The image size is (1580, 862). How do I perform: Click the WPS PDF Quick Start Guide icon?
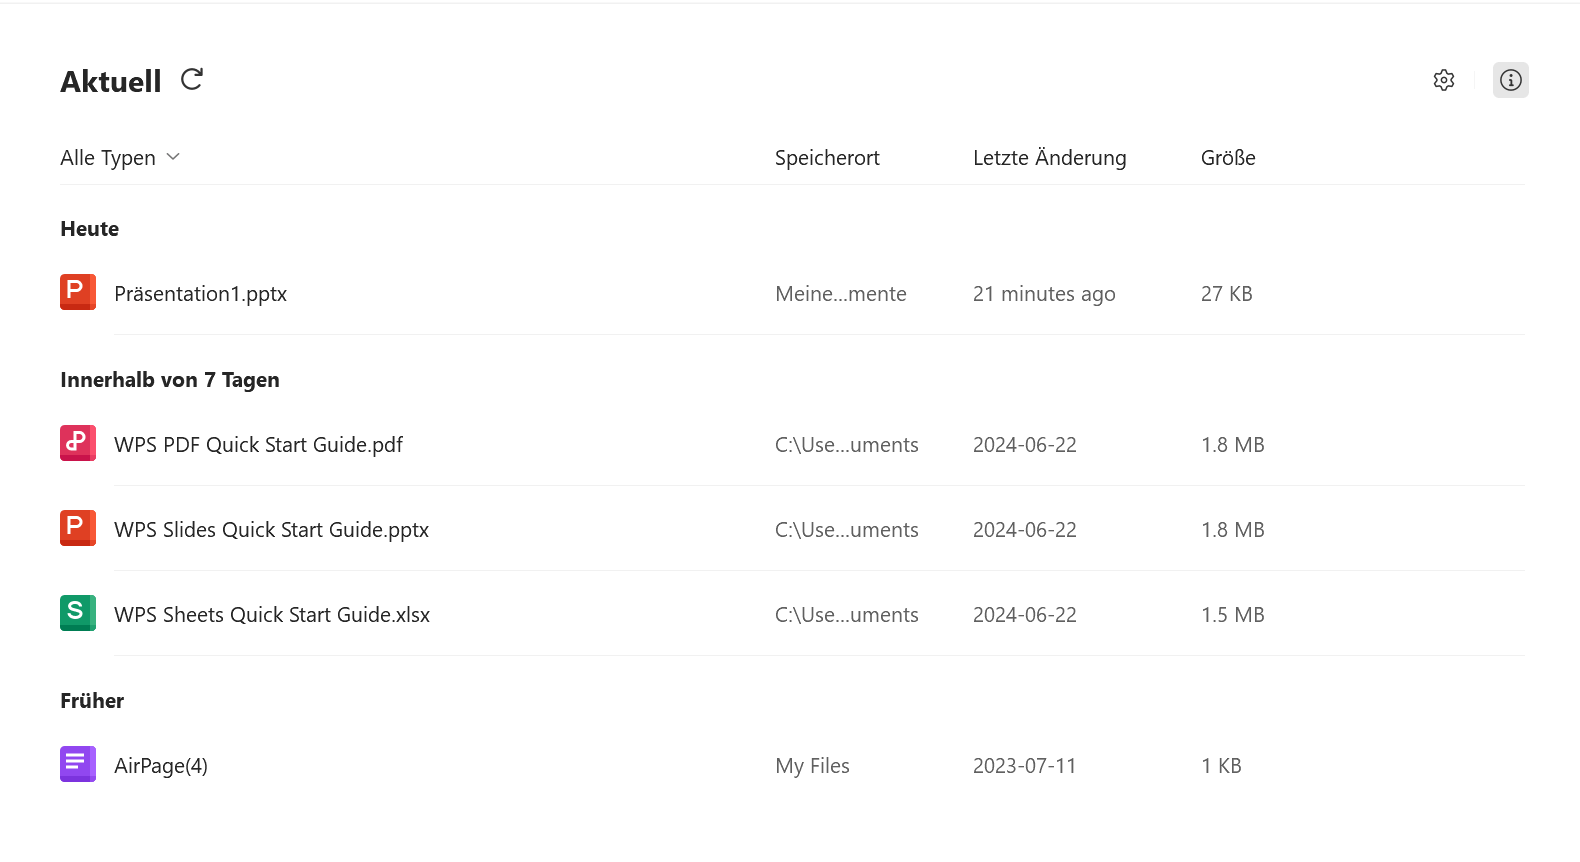[78, 443]
